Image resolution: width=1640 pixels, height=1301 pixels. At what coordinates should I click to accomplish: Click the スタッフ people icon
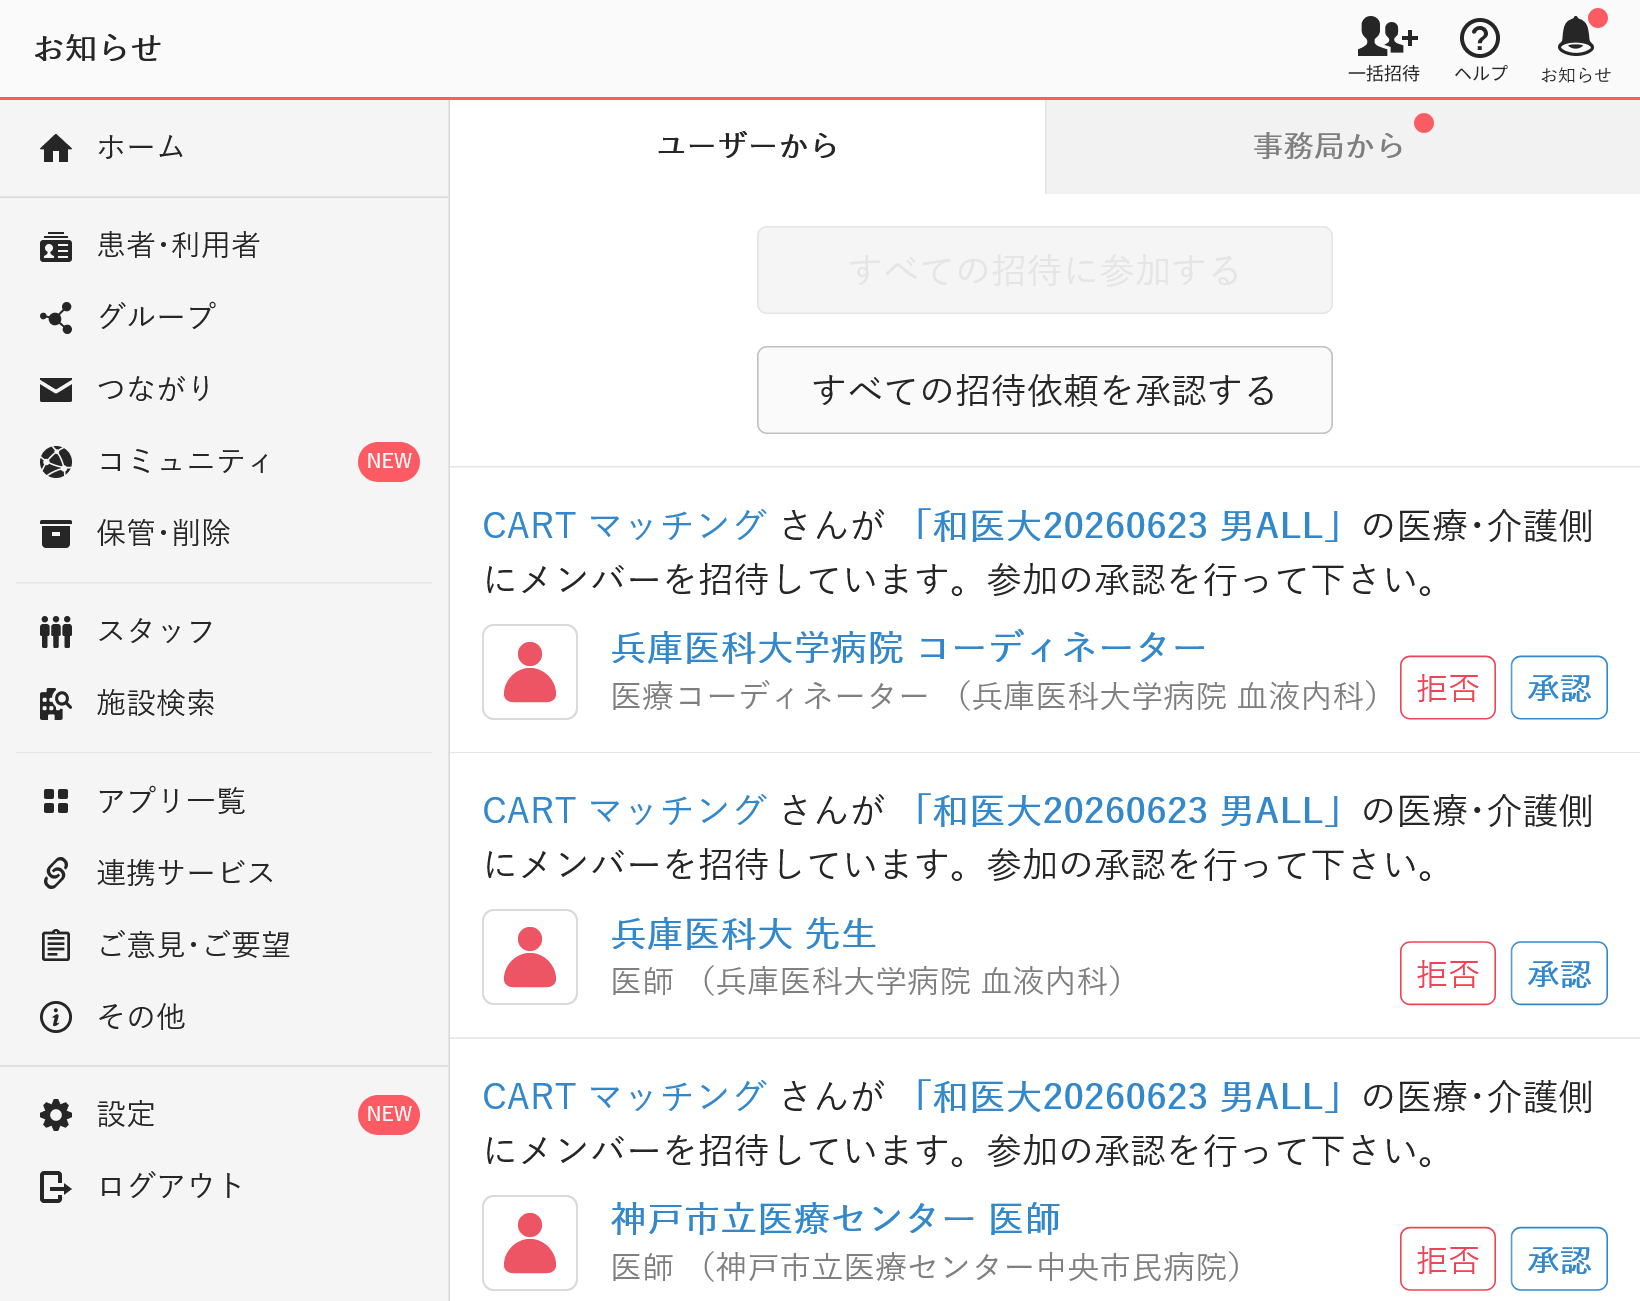click(56, 632)
